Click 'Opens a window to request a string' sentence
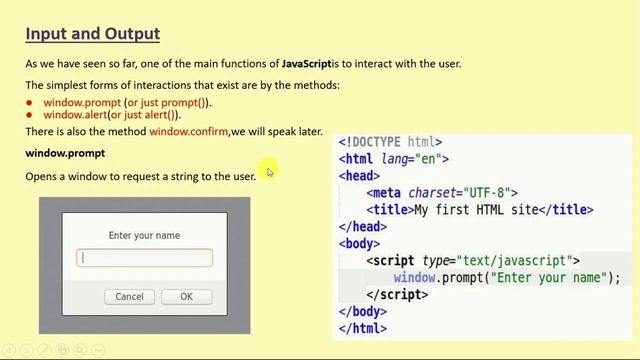 [140, 177]
